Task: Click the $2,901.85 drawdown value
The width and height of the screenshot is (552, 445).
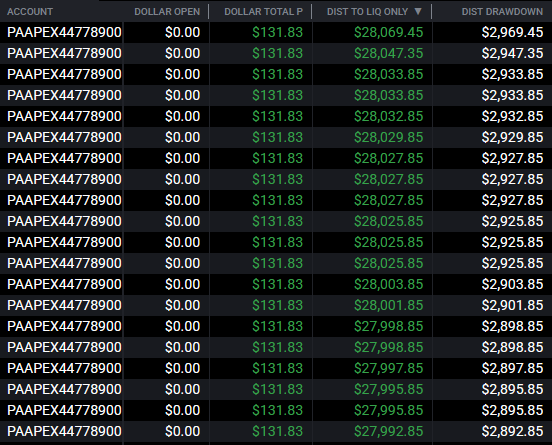Action: click(512, 305)
